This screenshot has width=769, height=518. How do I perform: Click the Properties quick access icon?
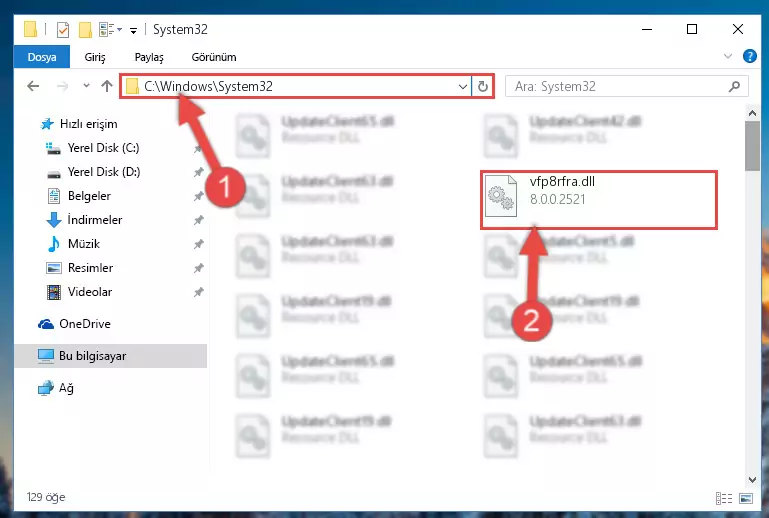click(x=63, y=29)
